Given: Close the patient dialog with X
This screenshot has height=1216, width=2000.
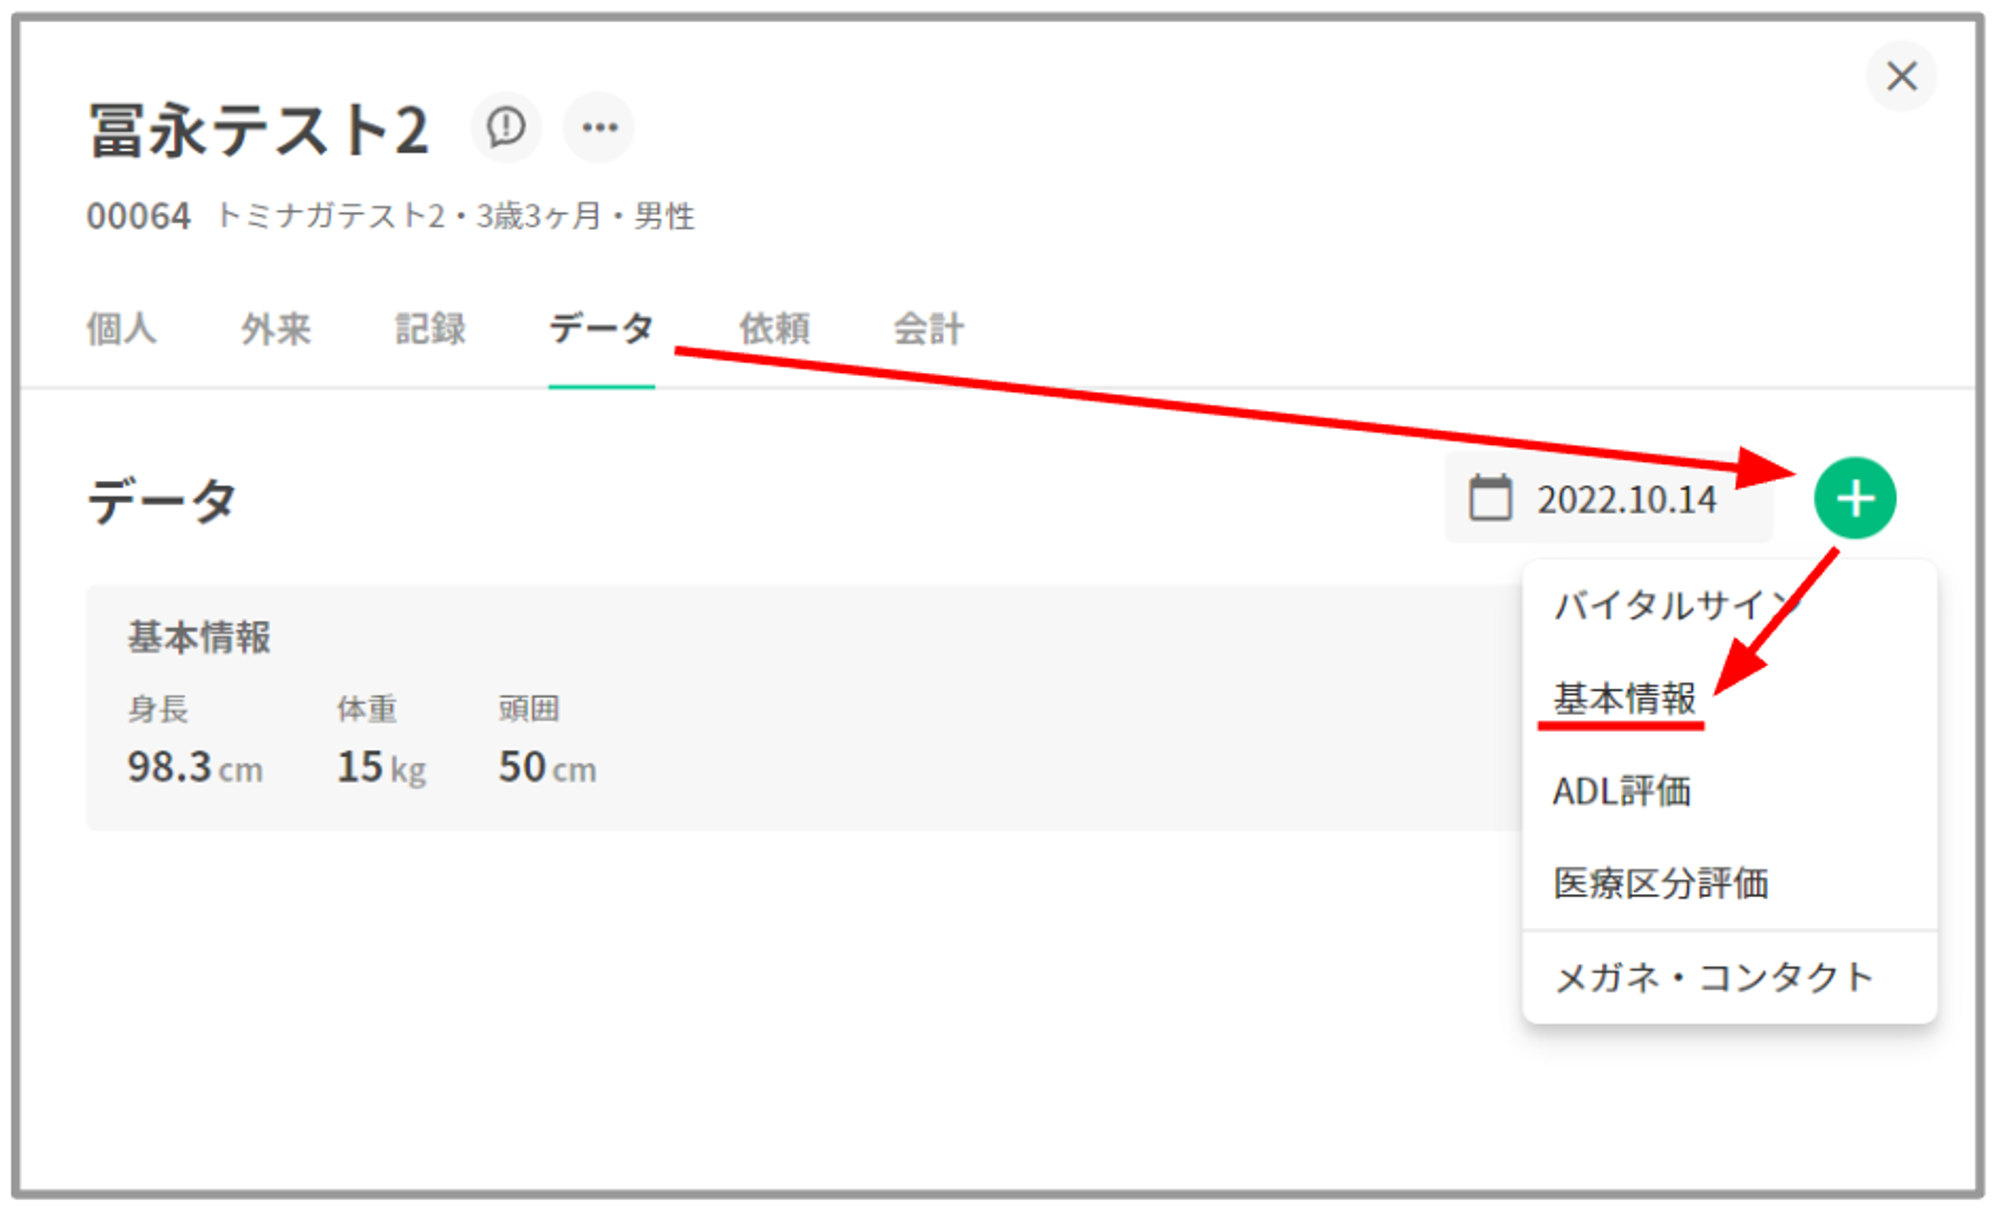Looking at the screenshot, I should click(x=1901, y=76).
